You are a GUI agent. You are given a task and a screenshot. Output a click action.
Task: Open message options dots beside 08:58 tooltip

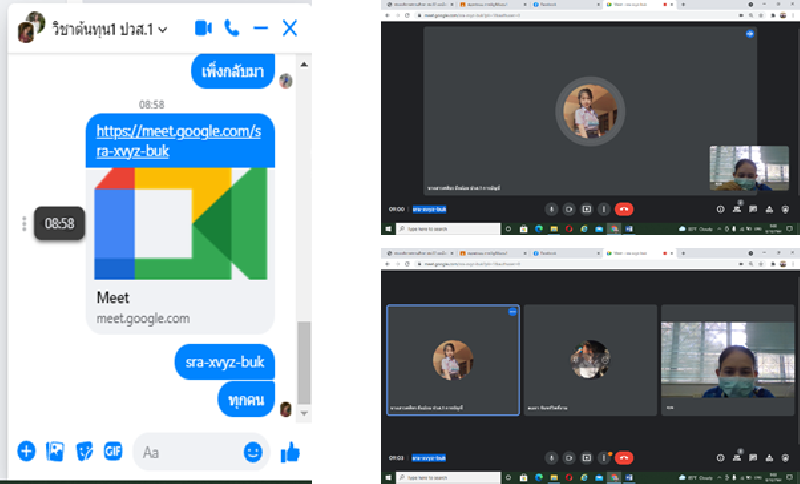pos(24,224)
